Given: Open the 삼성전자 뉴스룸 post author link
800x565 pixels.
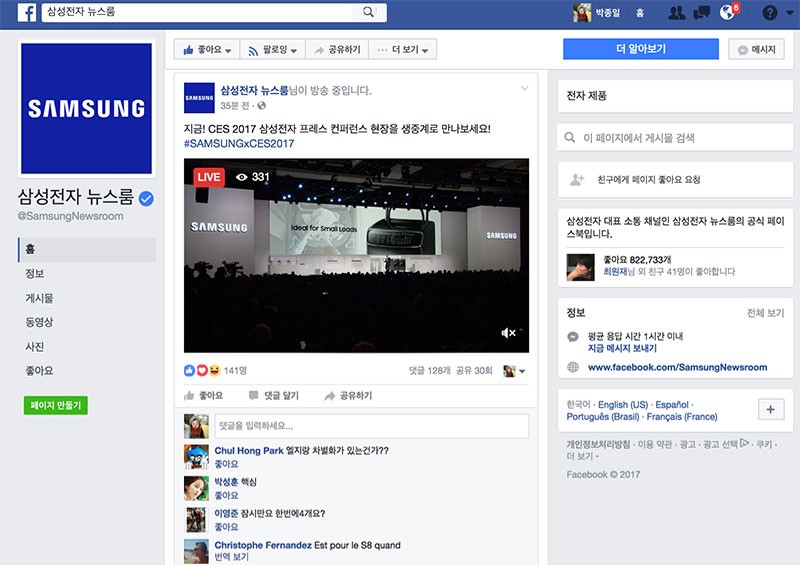Looking at the screenshot, I should click(254, 91).
